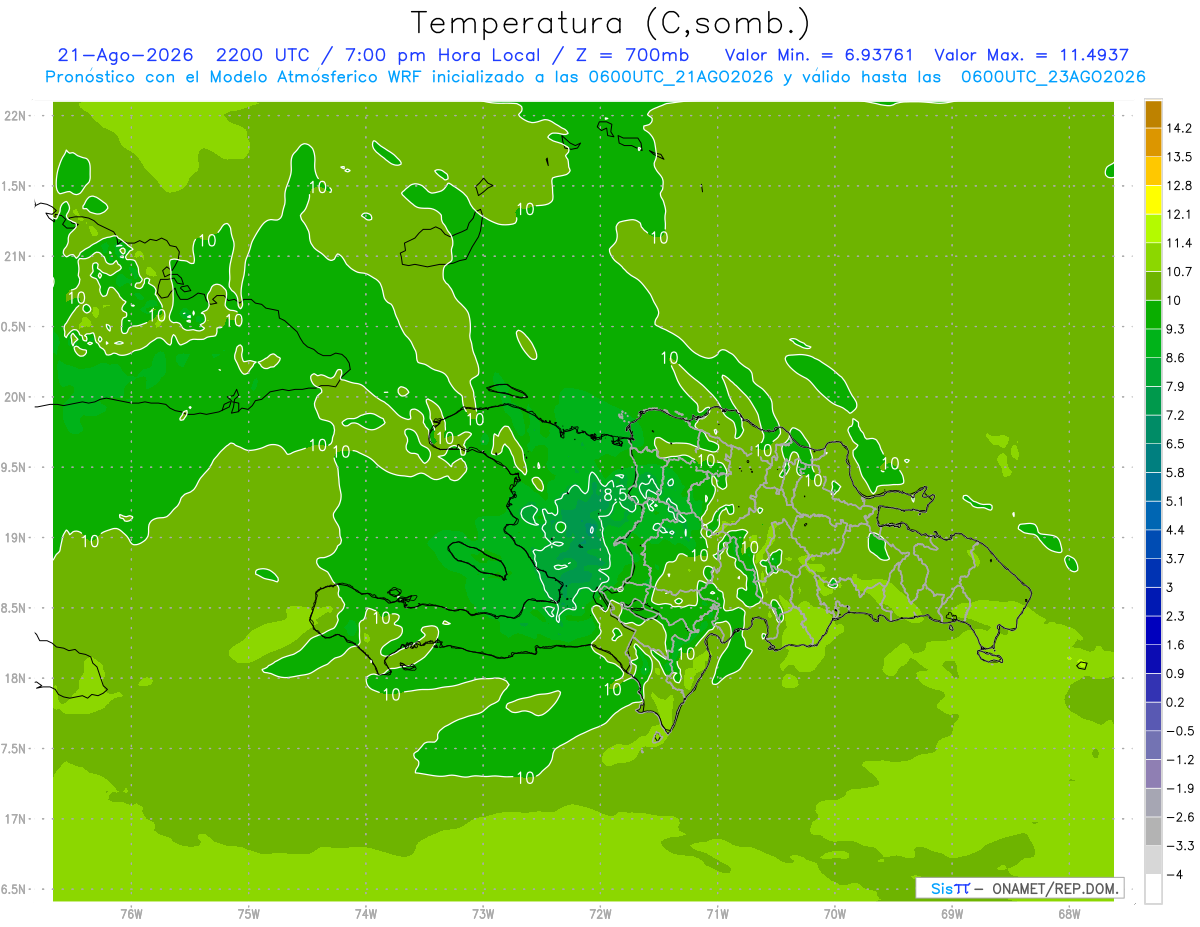Click the 0.9 value on the color scale

pos(1176,674)
